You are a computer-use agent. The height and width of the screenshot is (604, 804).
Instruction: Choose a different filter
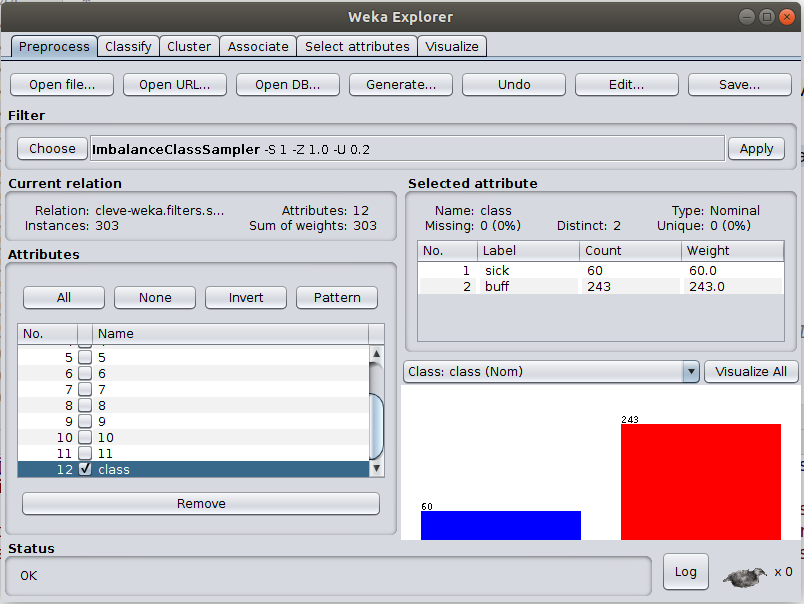[x=52, y=149]
